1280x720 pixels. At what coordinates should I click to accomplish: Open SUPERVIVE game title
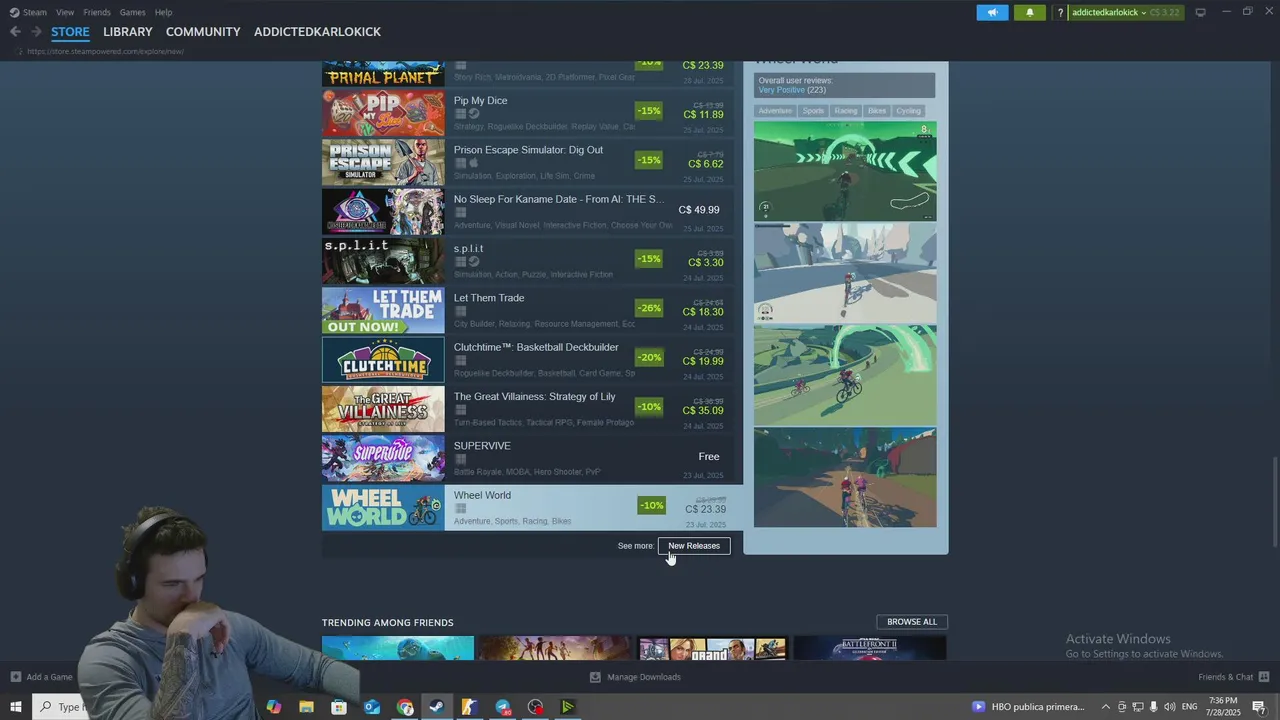coord(482,446)
